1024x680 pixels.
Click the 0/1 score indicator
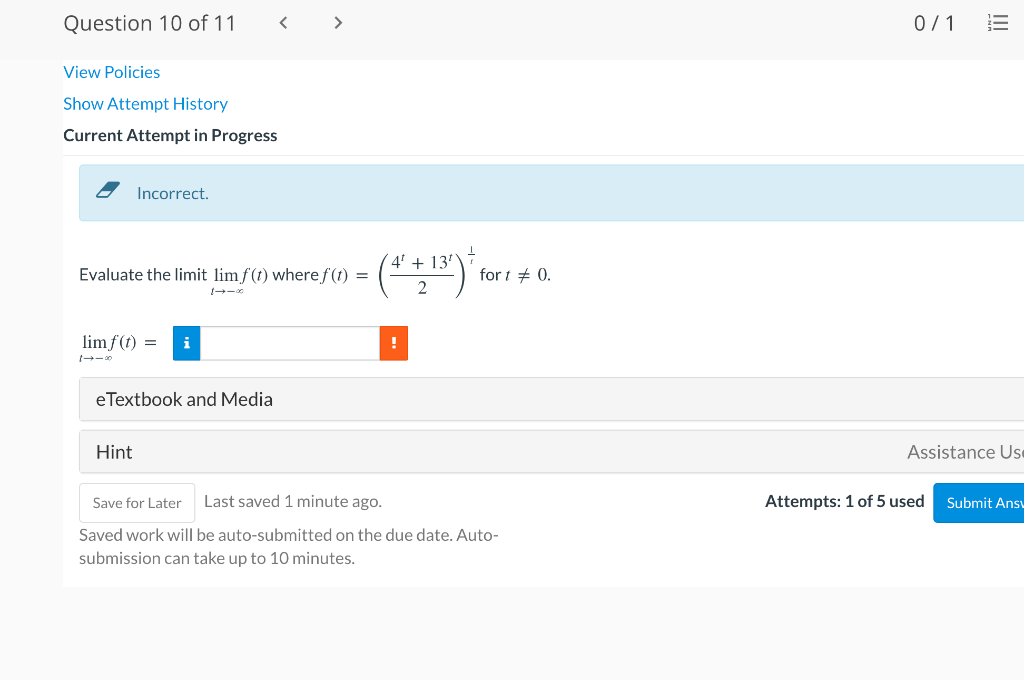point(934,22)
